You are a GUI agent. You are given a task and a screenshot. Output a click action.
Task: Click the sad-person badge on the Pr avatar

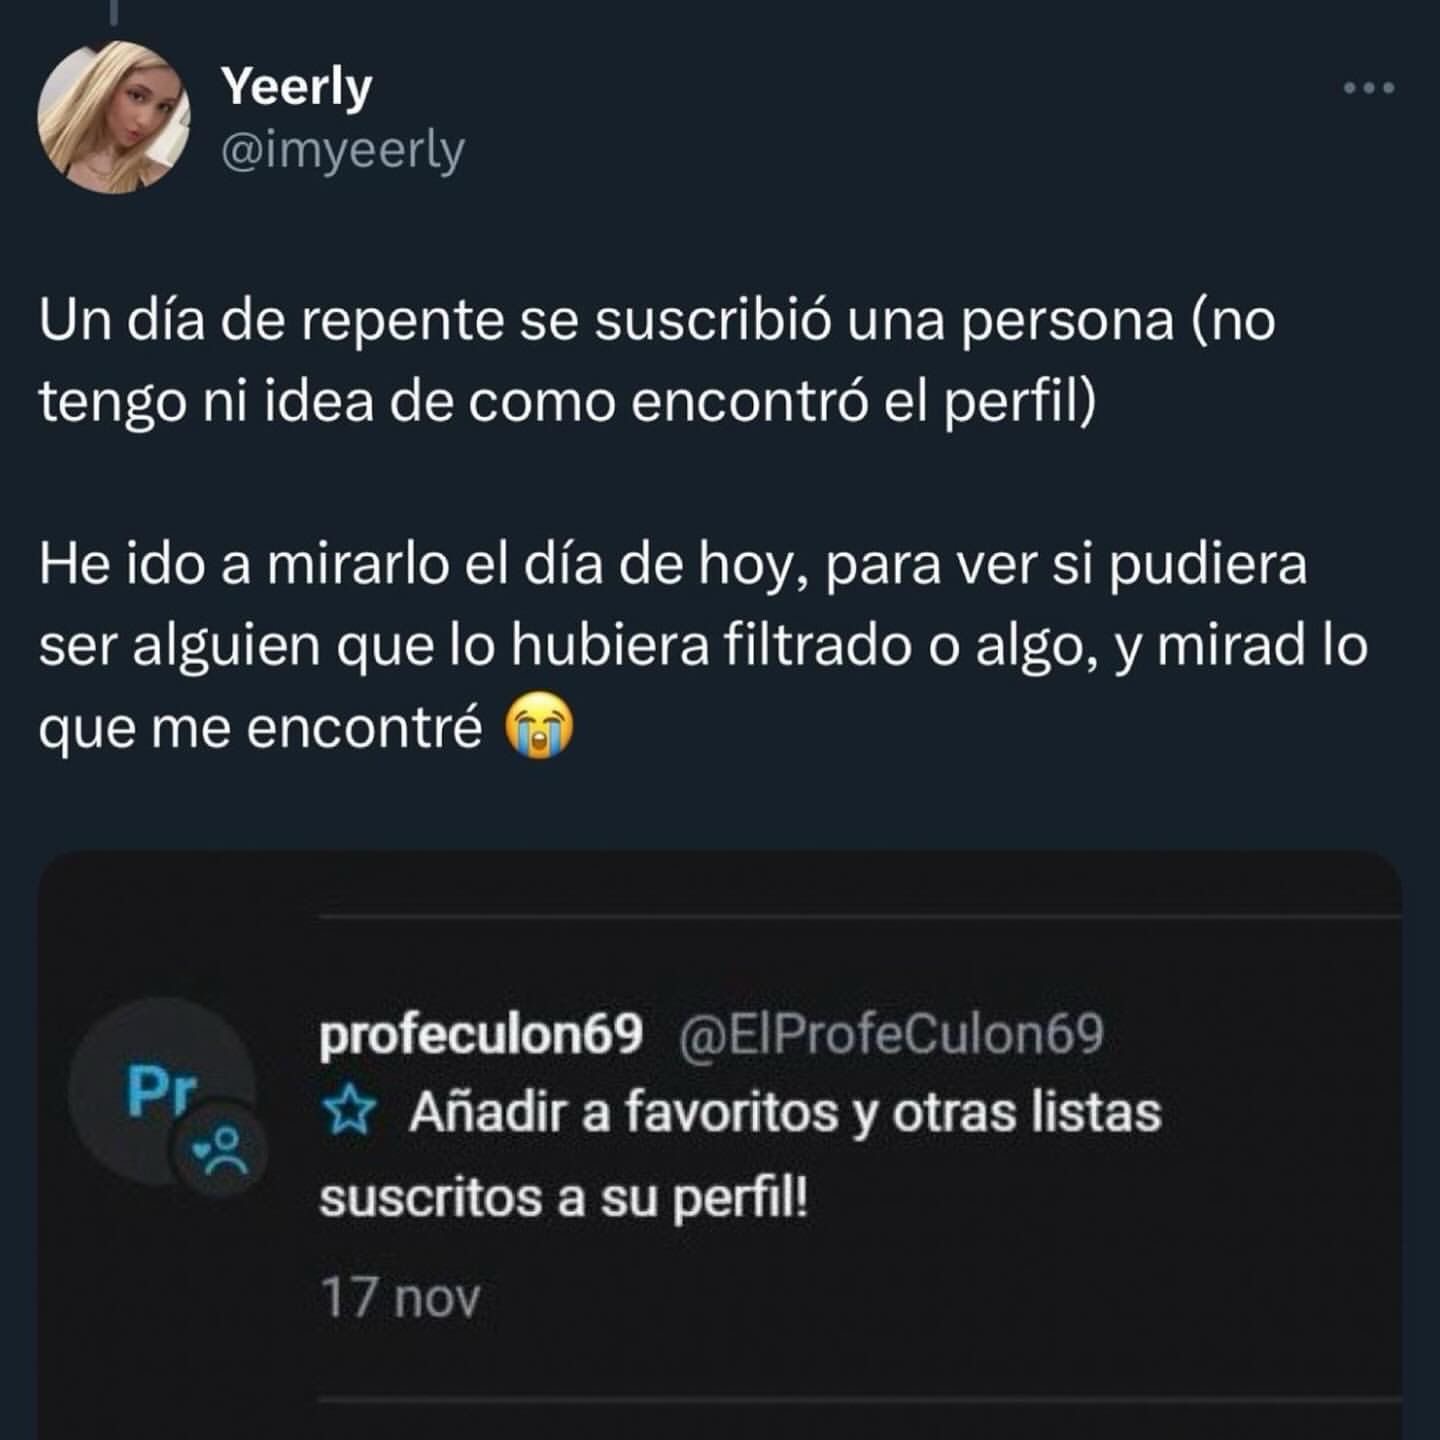click(222, 1149)
